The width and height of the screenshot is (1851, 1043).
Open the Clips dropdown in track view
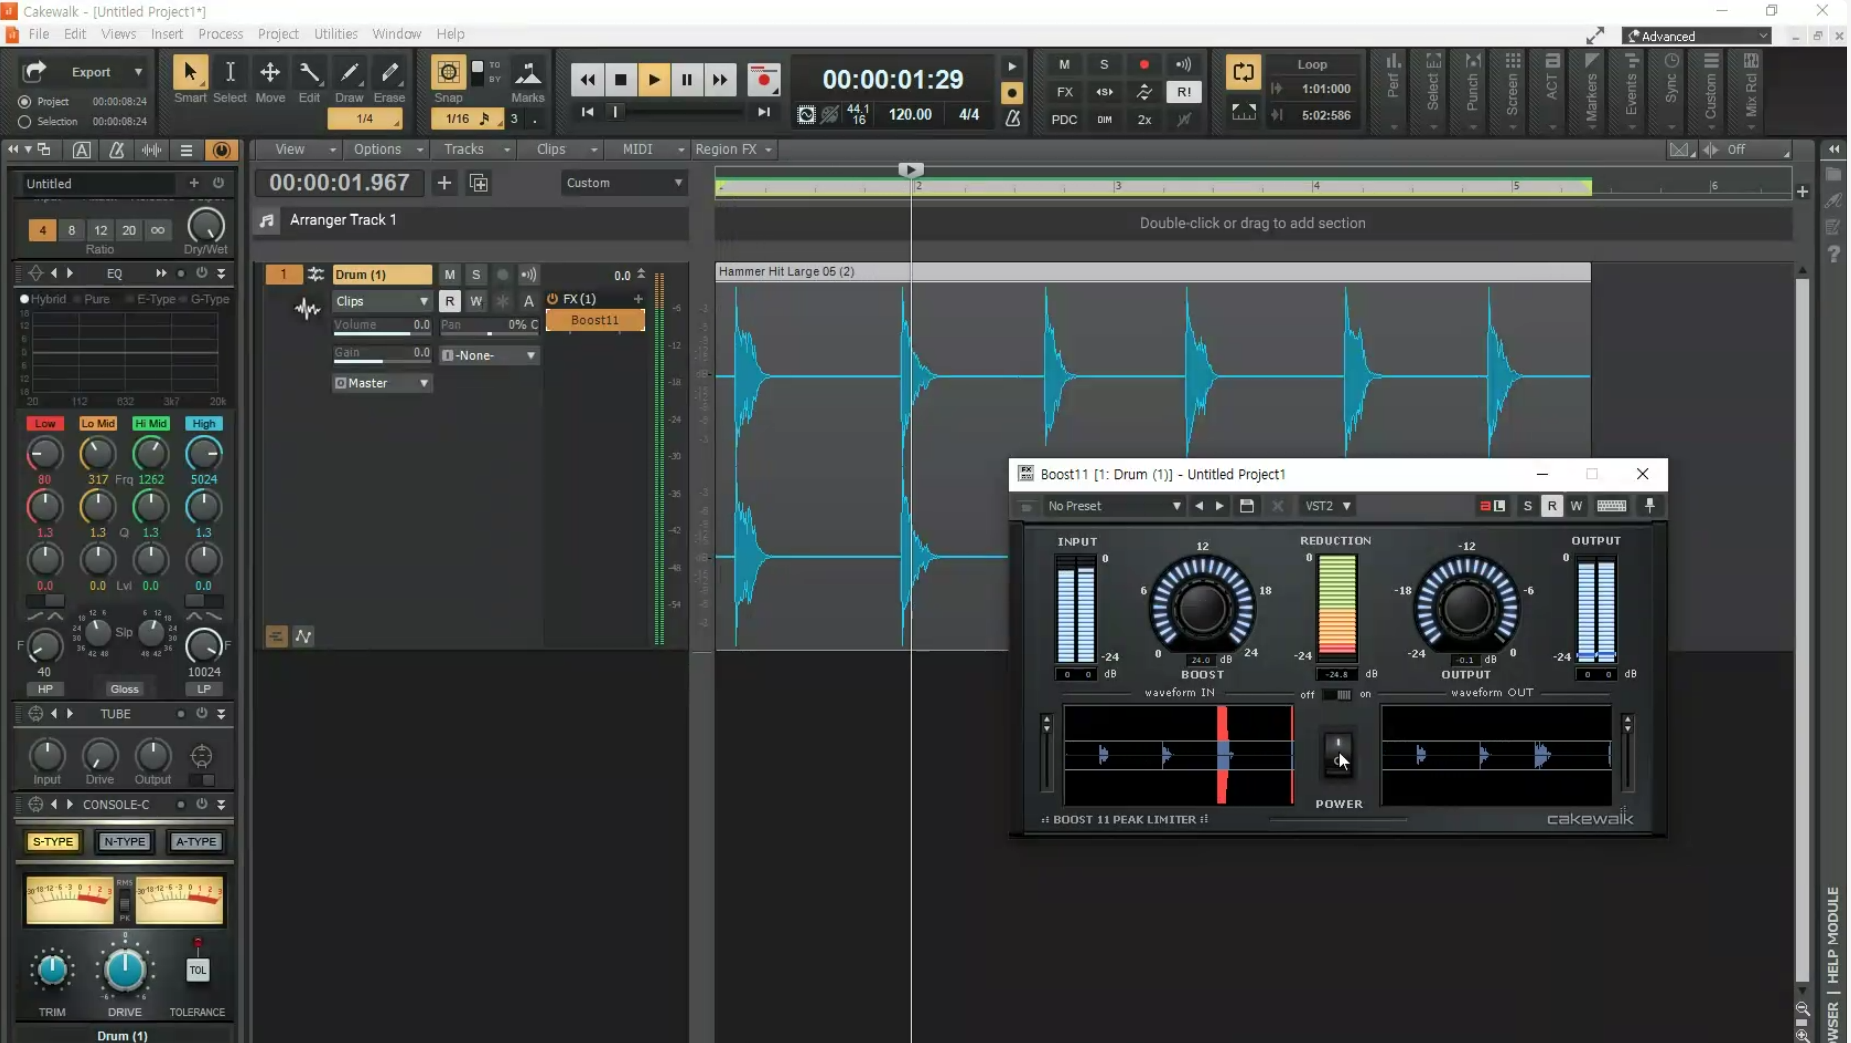(563, 149)
